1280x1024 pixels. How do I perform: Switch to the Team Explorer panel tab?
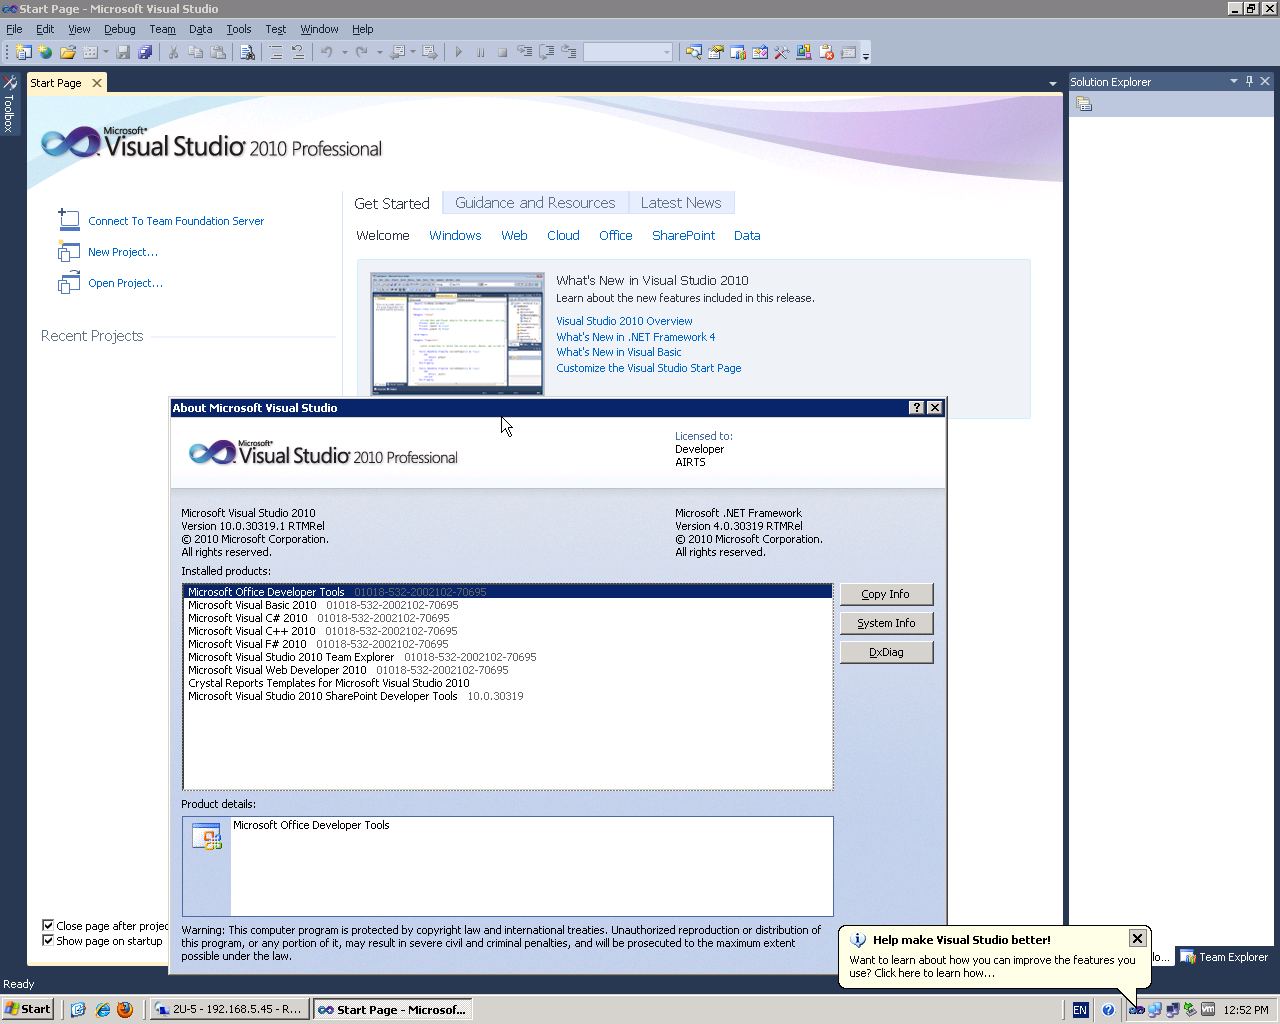coord(1225,957)
